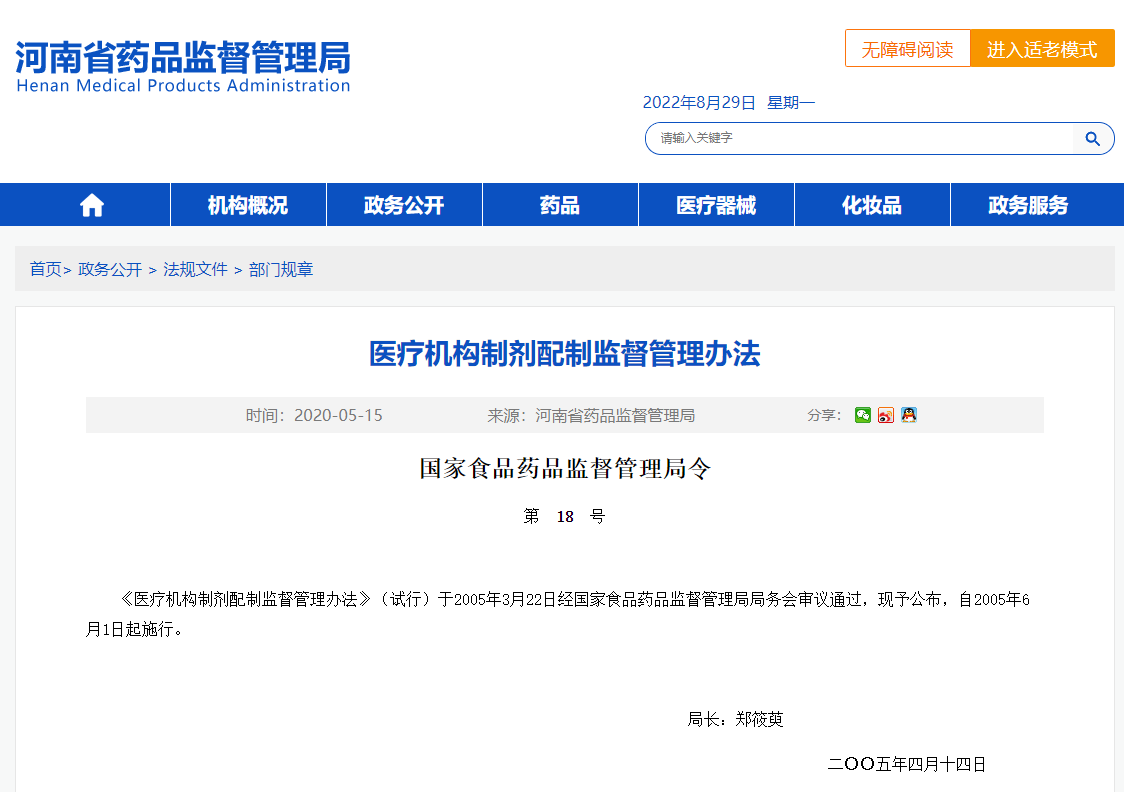Share article via Weibo icon
1124x792 pixels.
tap(885, 415)
